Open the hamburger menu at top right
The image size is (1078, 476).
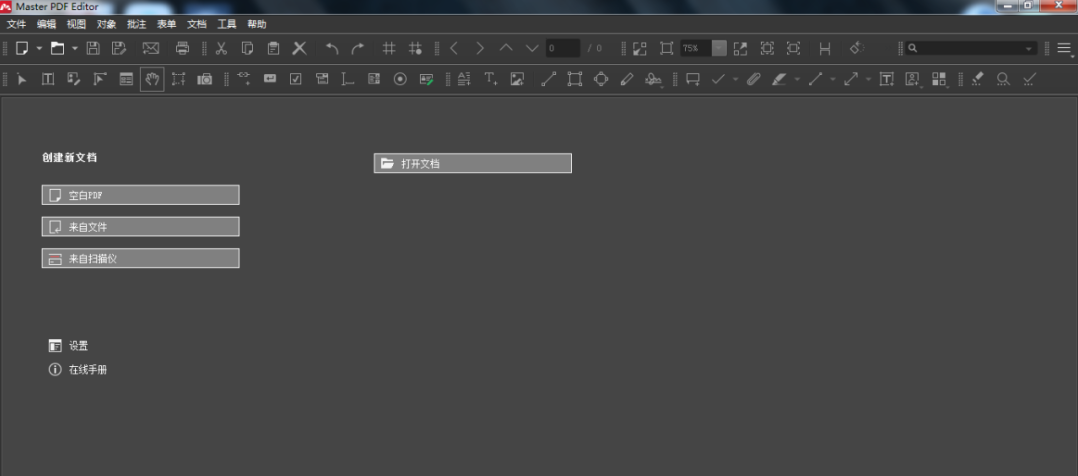click(x=1064, y=48)
